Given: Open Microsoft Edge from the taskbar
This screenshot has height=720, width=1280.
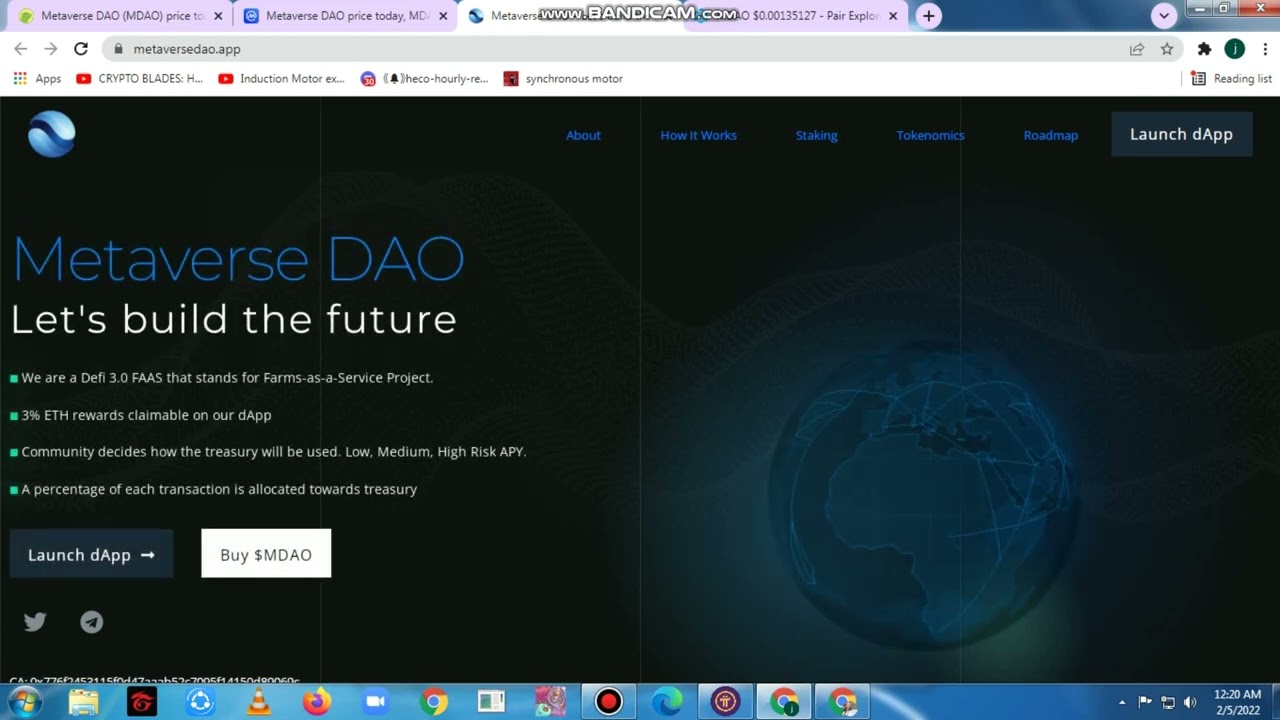Looking at the screenshot, I should (x=667, y=702).
